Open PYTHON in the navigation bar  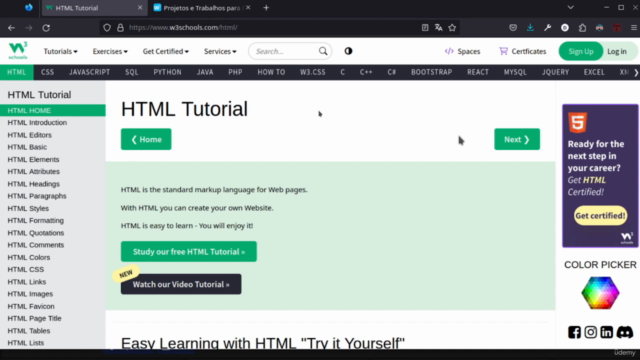pos(167,72)
